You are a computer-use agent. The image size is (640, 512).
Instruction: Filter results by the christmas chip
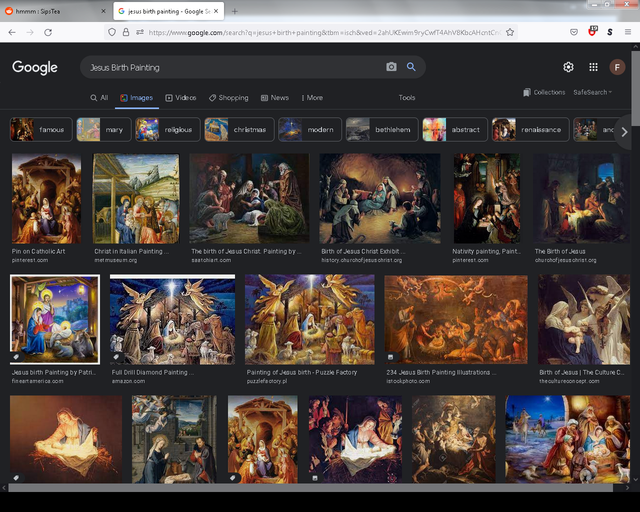239,129
